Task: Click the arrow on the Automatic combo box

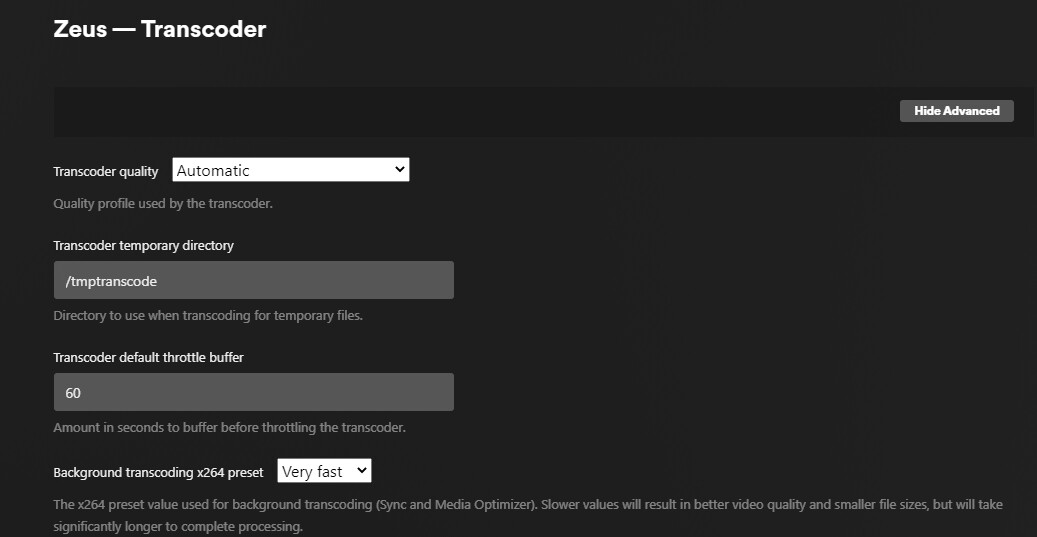Action: 400,170
